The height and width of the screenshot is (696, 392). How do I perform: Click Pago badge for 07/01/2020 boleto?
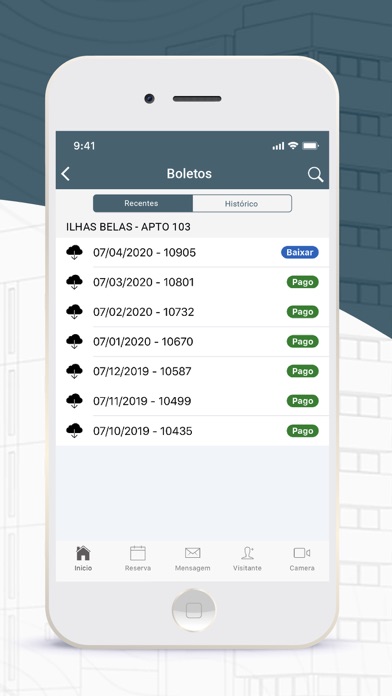click(303, 342)
